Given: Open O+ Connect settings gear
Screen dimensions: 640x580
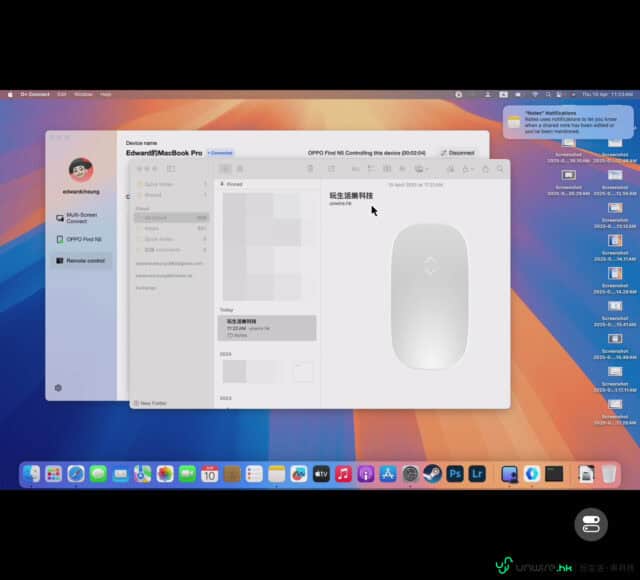Looking at the screenshot, I should (x=58, y=388).
